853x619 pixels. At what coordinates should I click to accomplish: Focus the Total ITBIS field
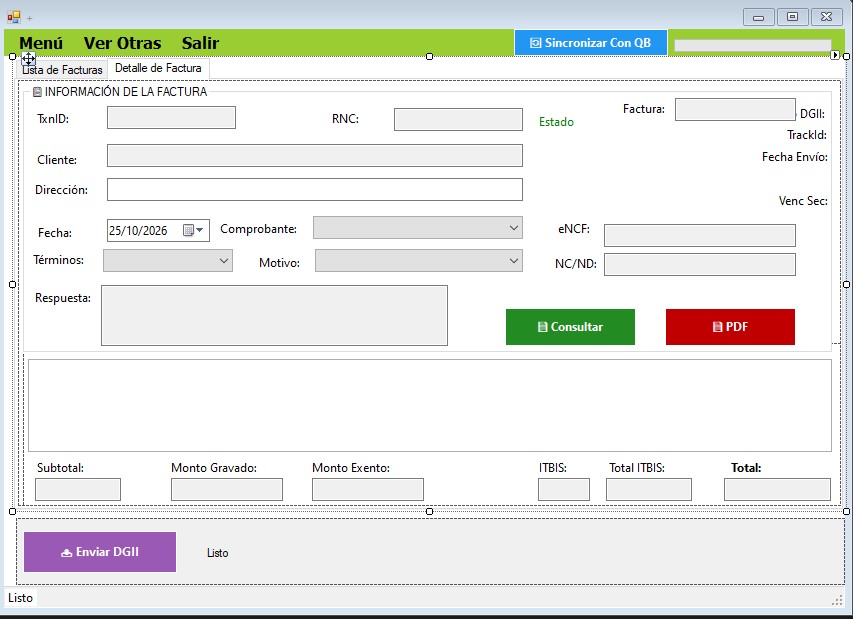(x=649, y=490)
